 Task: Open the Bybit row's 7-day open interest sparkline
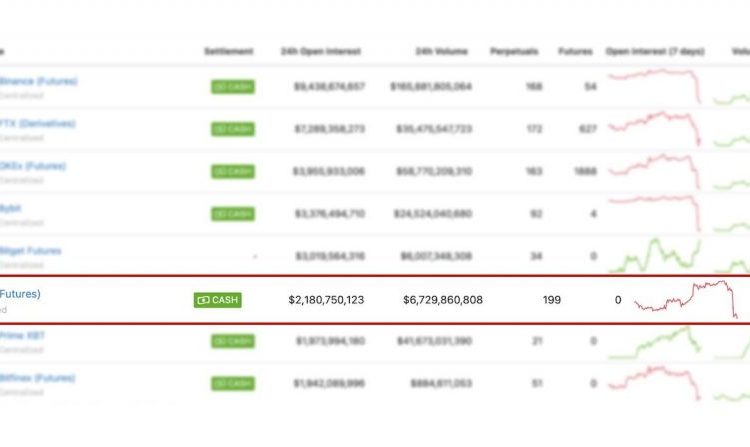coord(654,213)
